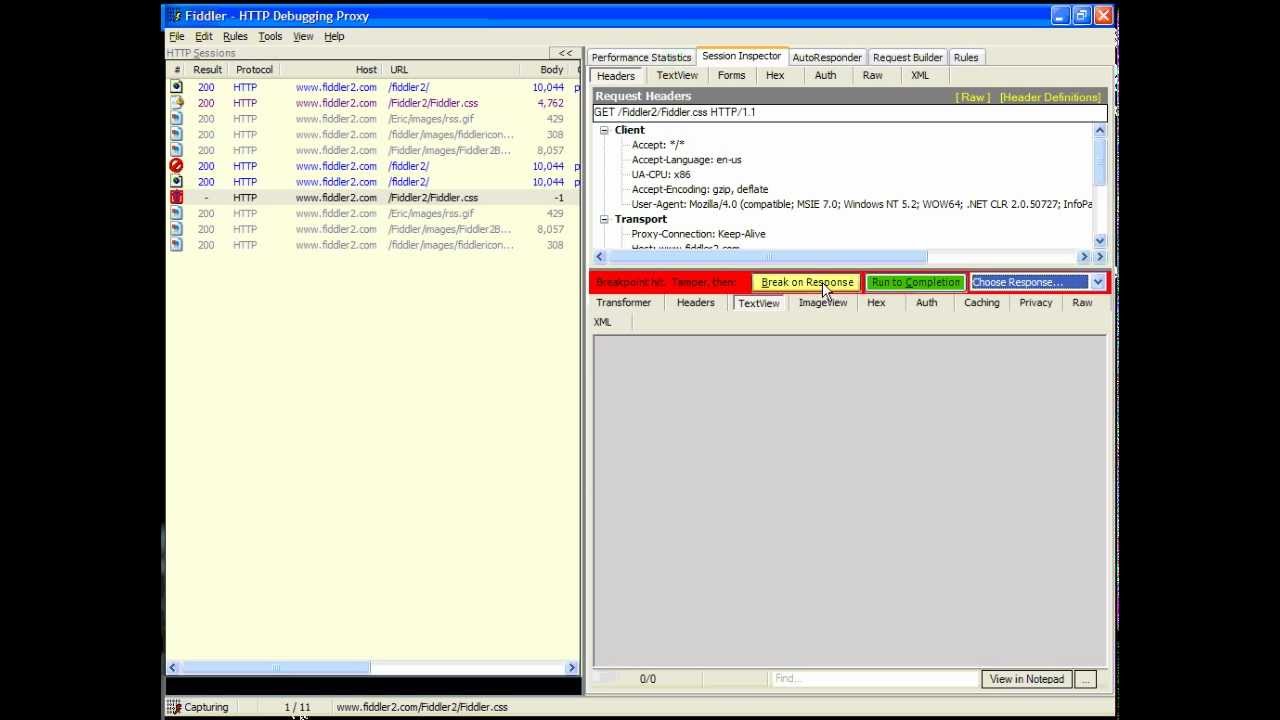Switch to the Performance Statistics tab

(641, 57)
